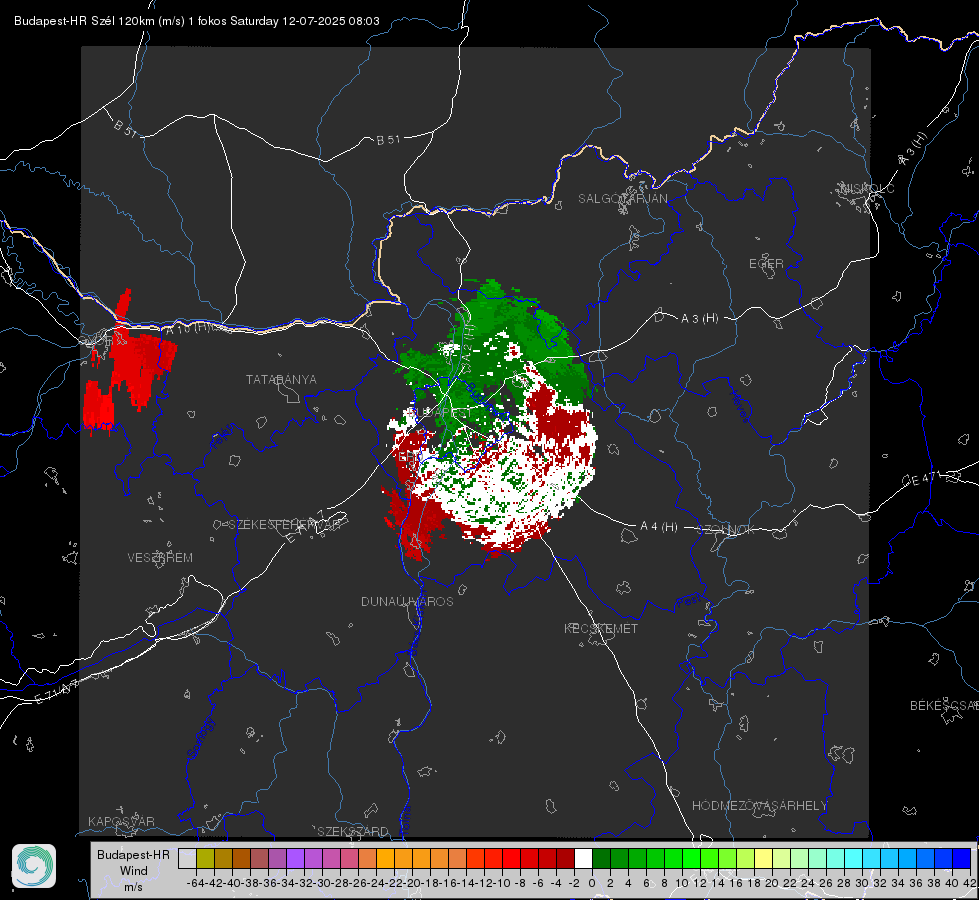979x900 pixels.
Task: Pick the brown swatch between -40 and -38
Action: click(242, 858)
